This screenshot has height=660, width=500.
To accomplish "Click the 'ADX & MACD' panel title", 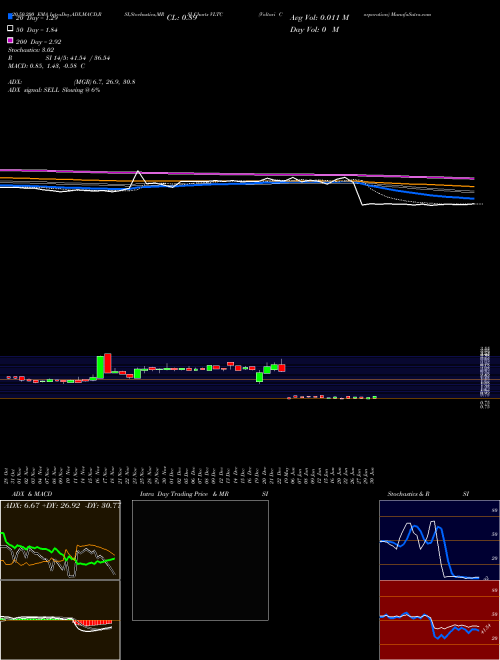I will click(32, 494).
